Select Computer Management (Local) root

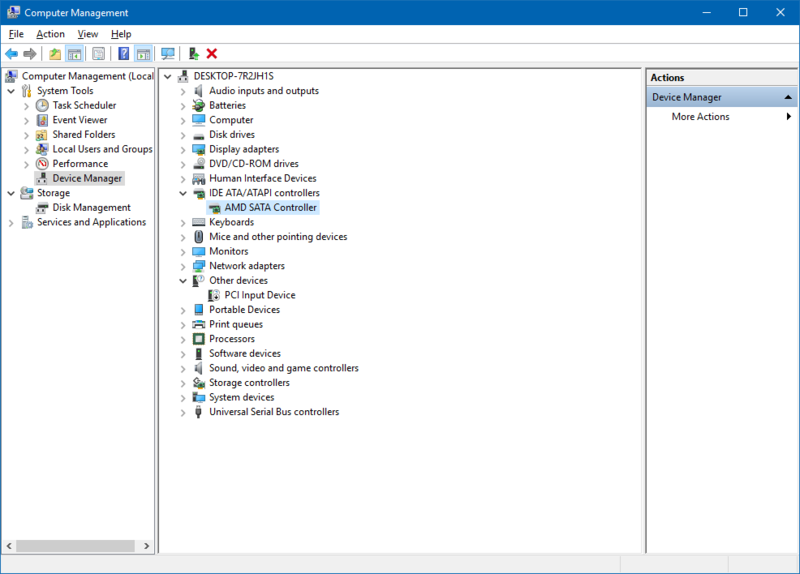(x=87, y=76)
